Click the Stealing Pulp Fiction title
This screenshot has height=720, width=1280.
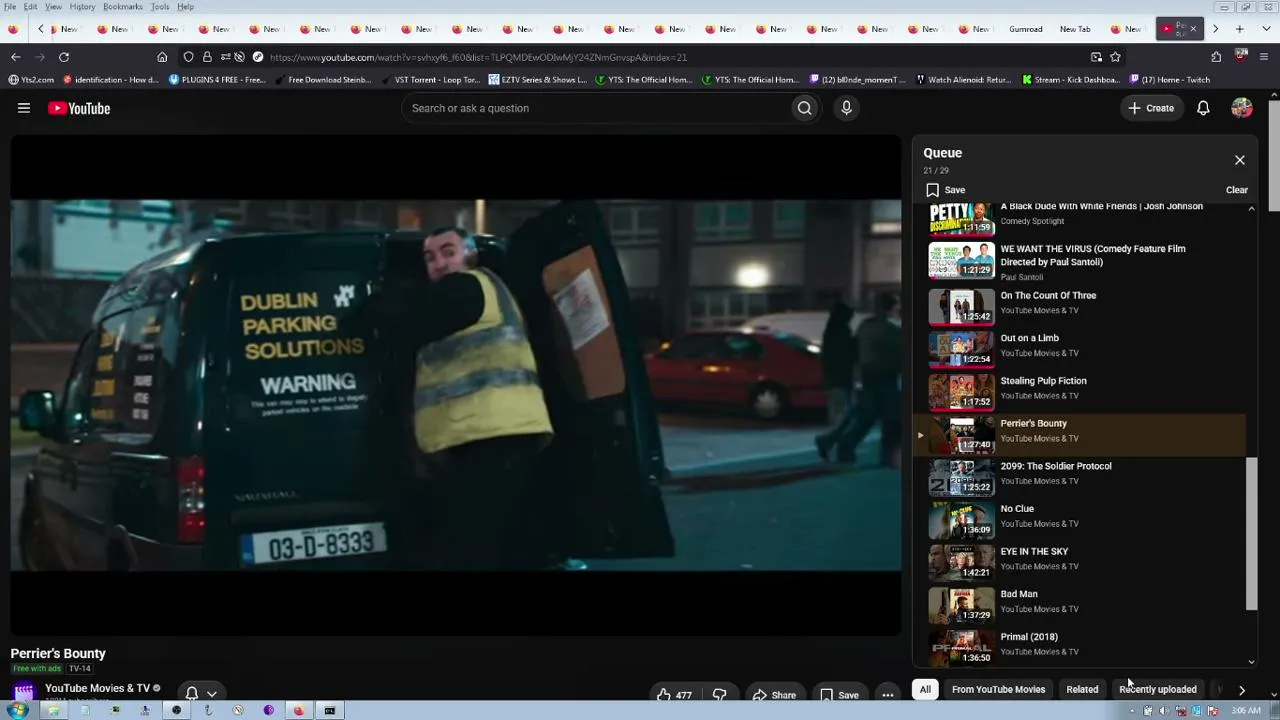[1043, 381]
